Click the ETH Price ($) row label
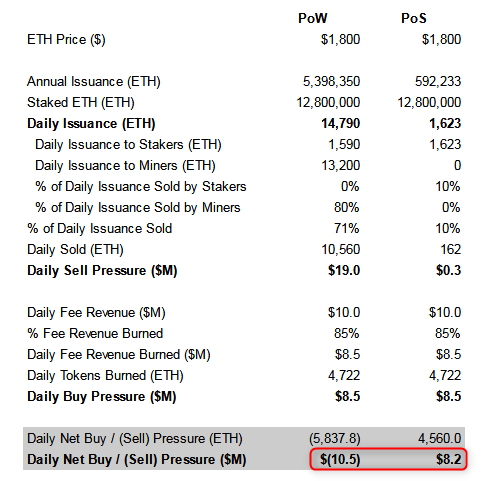 coord(66,40)
